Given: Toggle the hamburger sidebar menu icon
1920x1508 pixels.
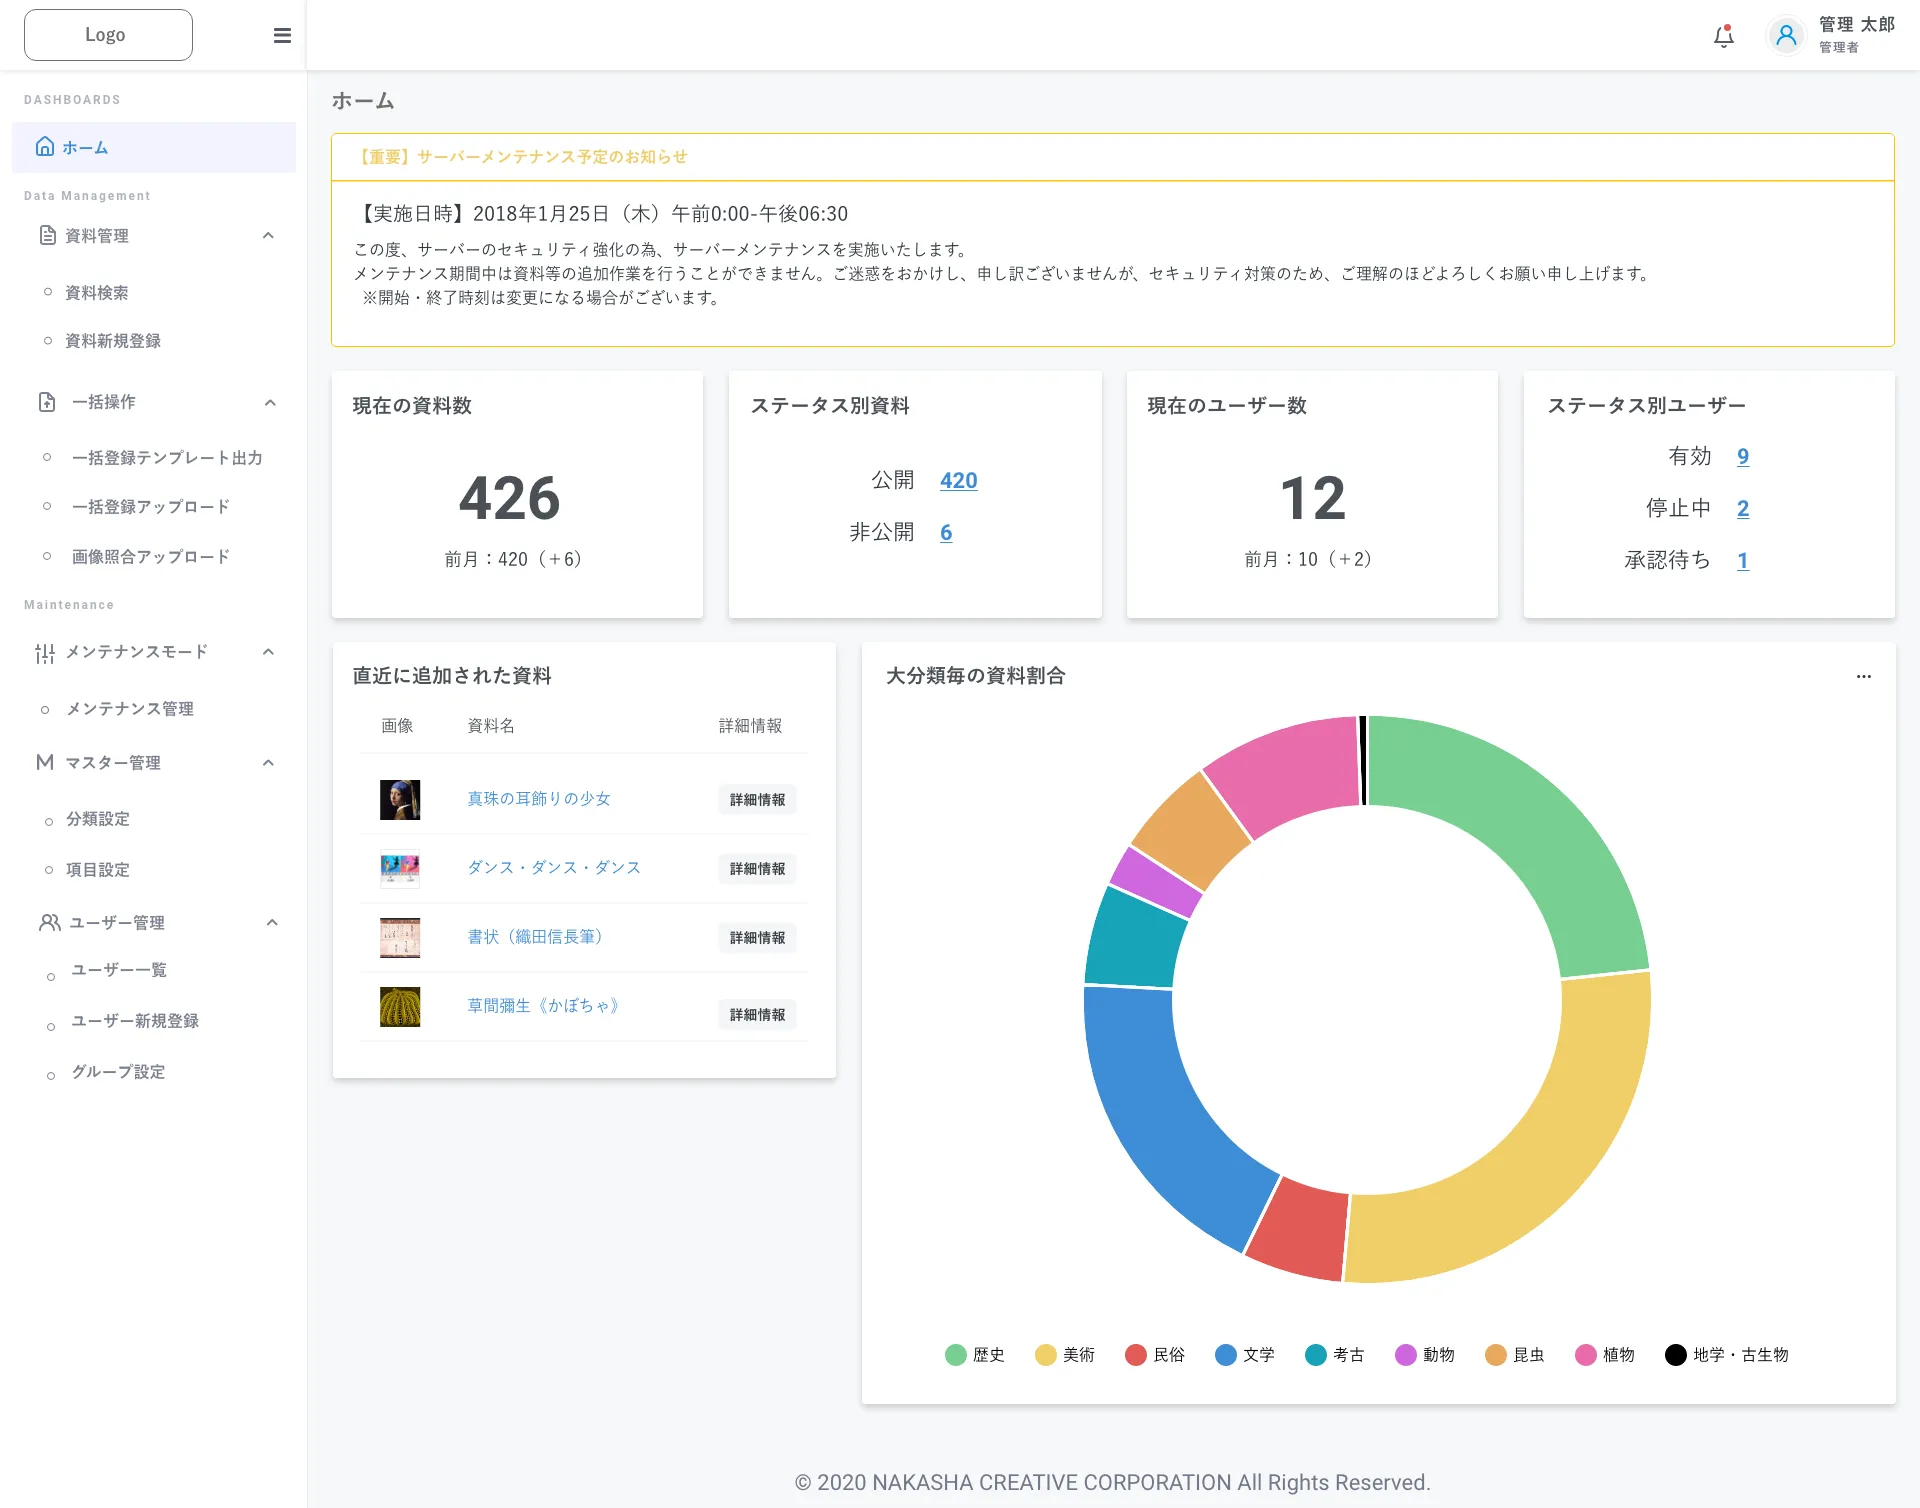Looking at the screenshot, I should pos(282,36).
